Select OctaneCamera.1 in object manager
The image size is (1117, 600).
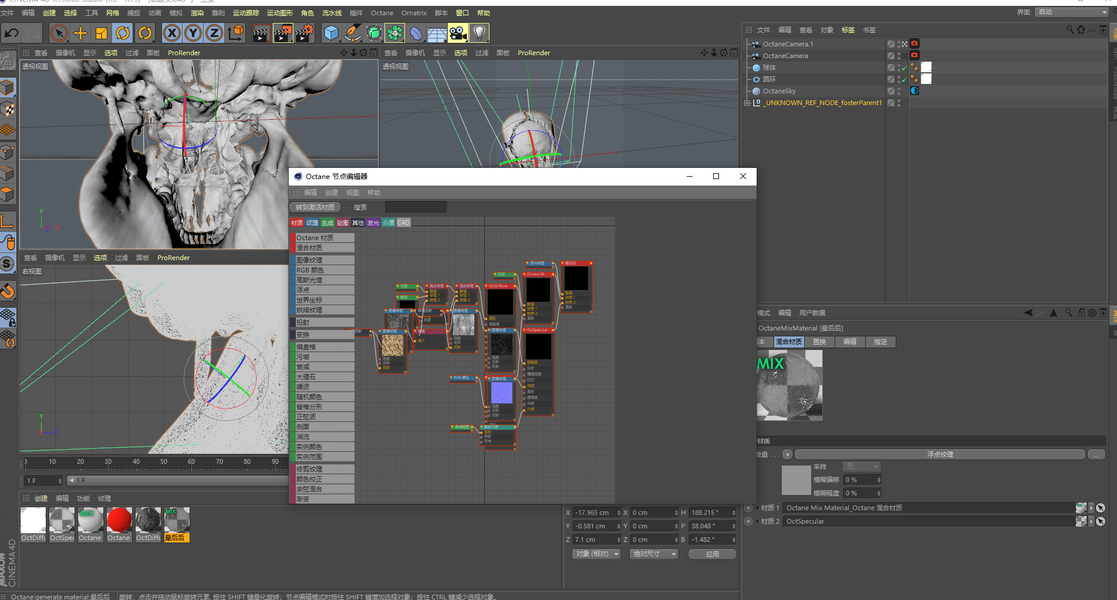pos(788,44)
